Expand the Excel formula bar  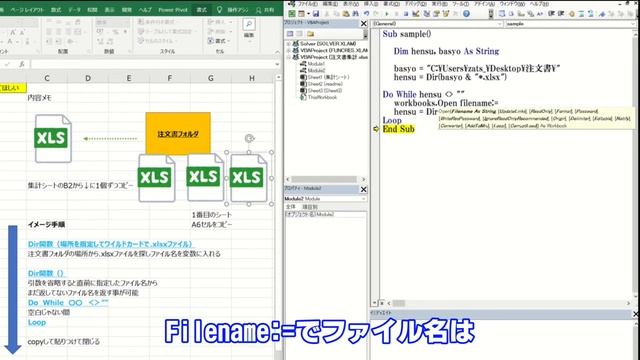click(x=278, y=64)
